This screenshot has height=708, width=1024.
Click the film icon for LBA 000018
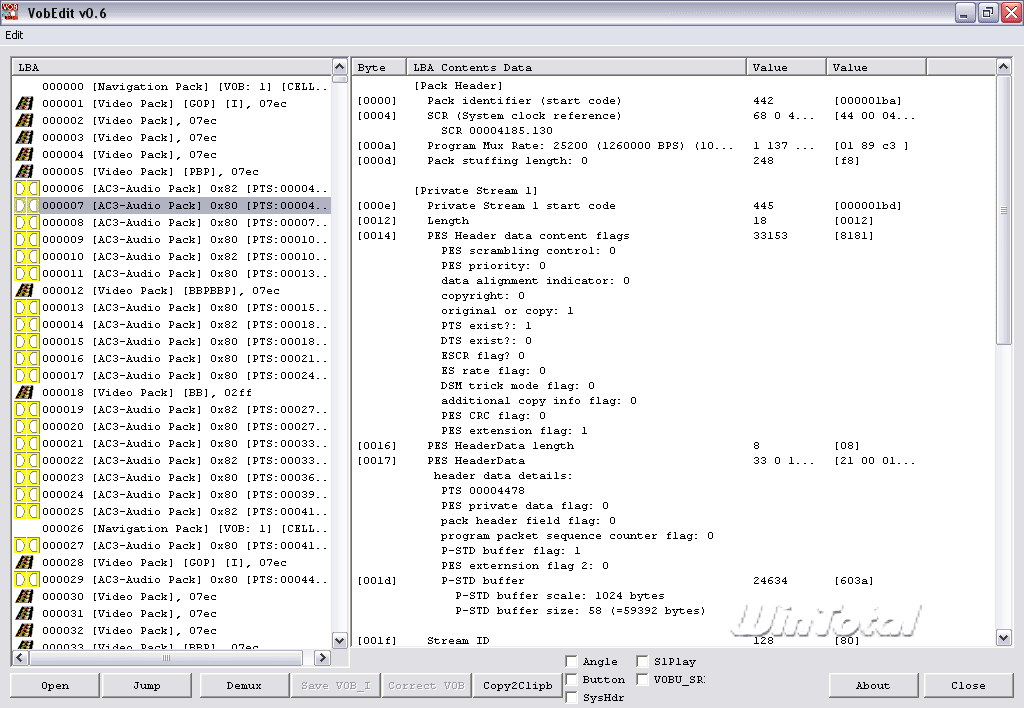26,393
